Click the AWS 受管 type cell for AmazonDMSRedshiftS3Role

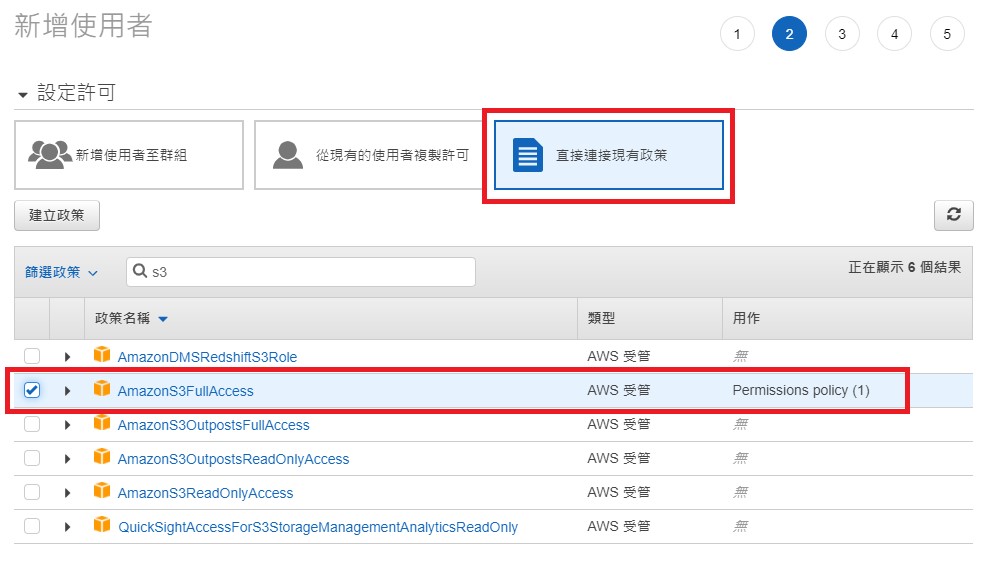point(619,356)
